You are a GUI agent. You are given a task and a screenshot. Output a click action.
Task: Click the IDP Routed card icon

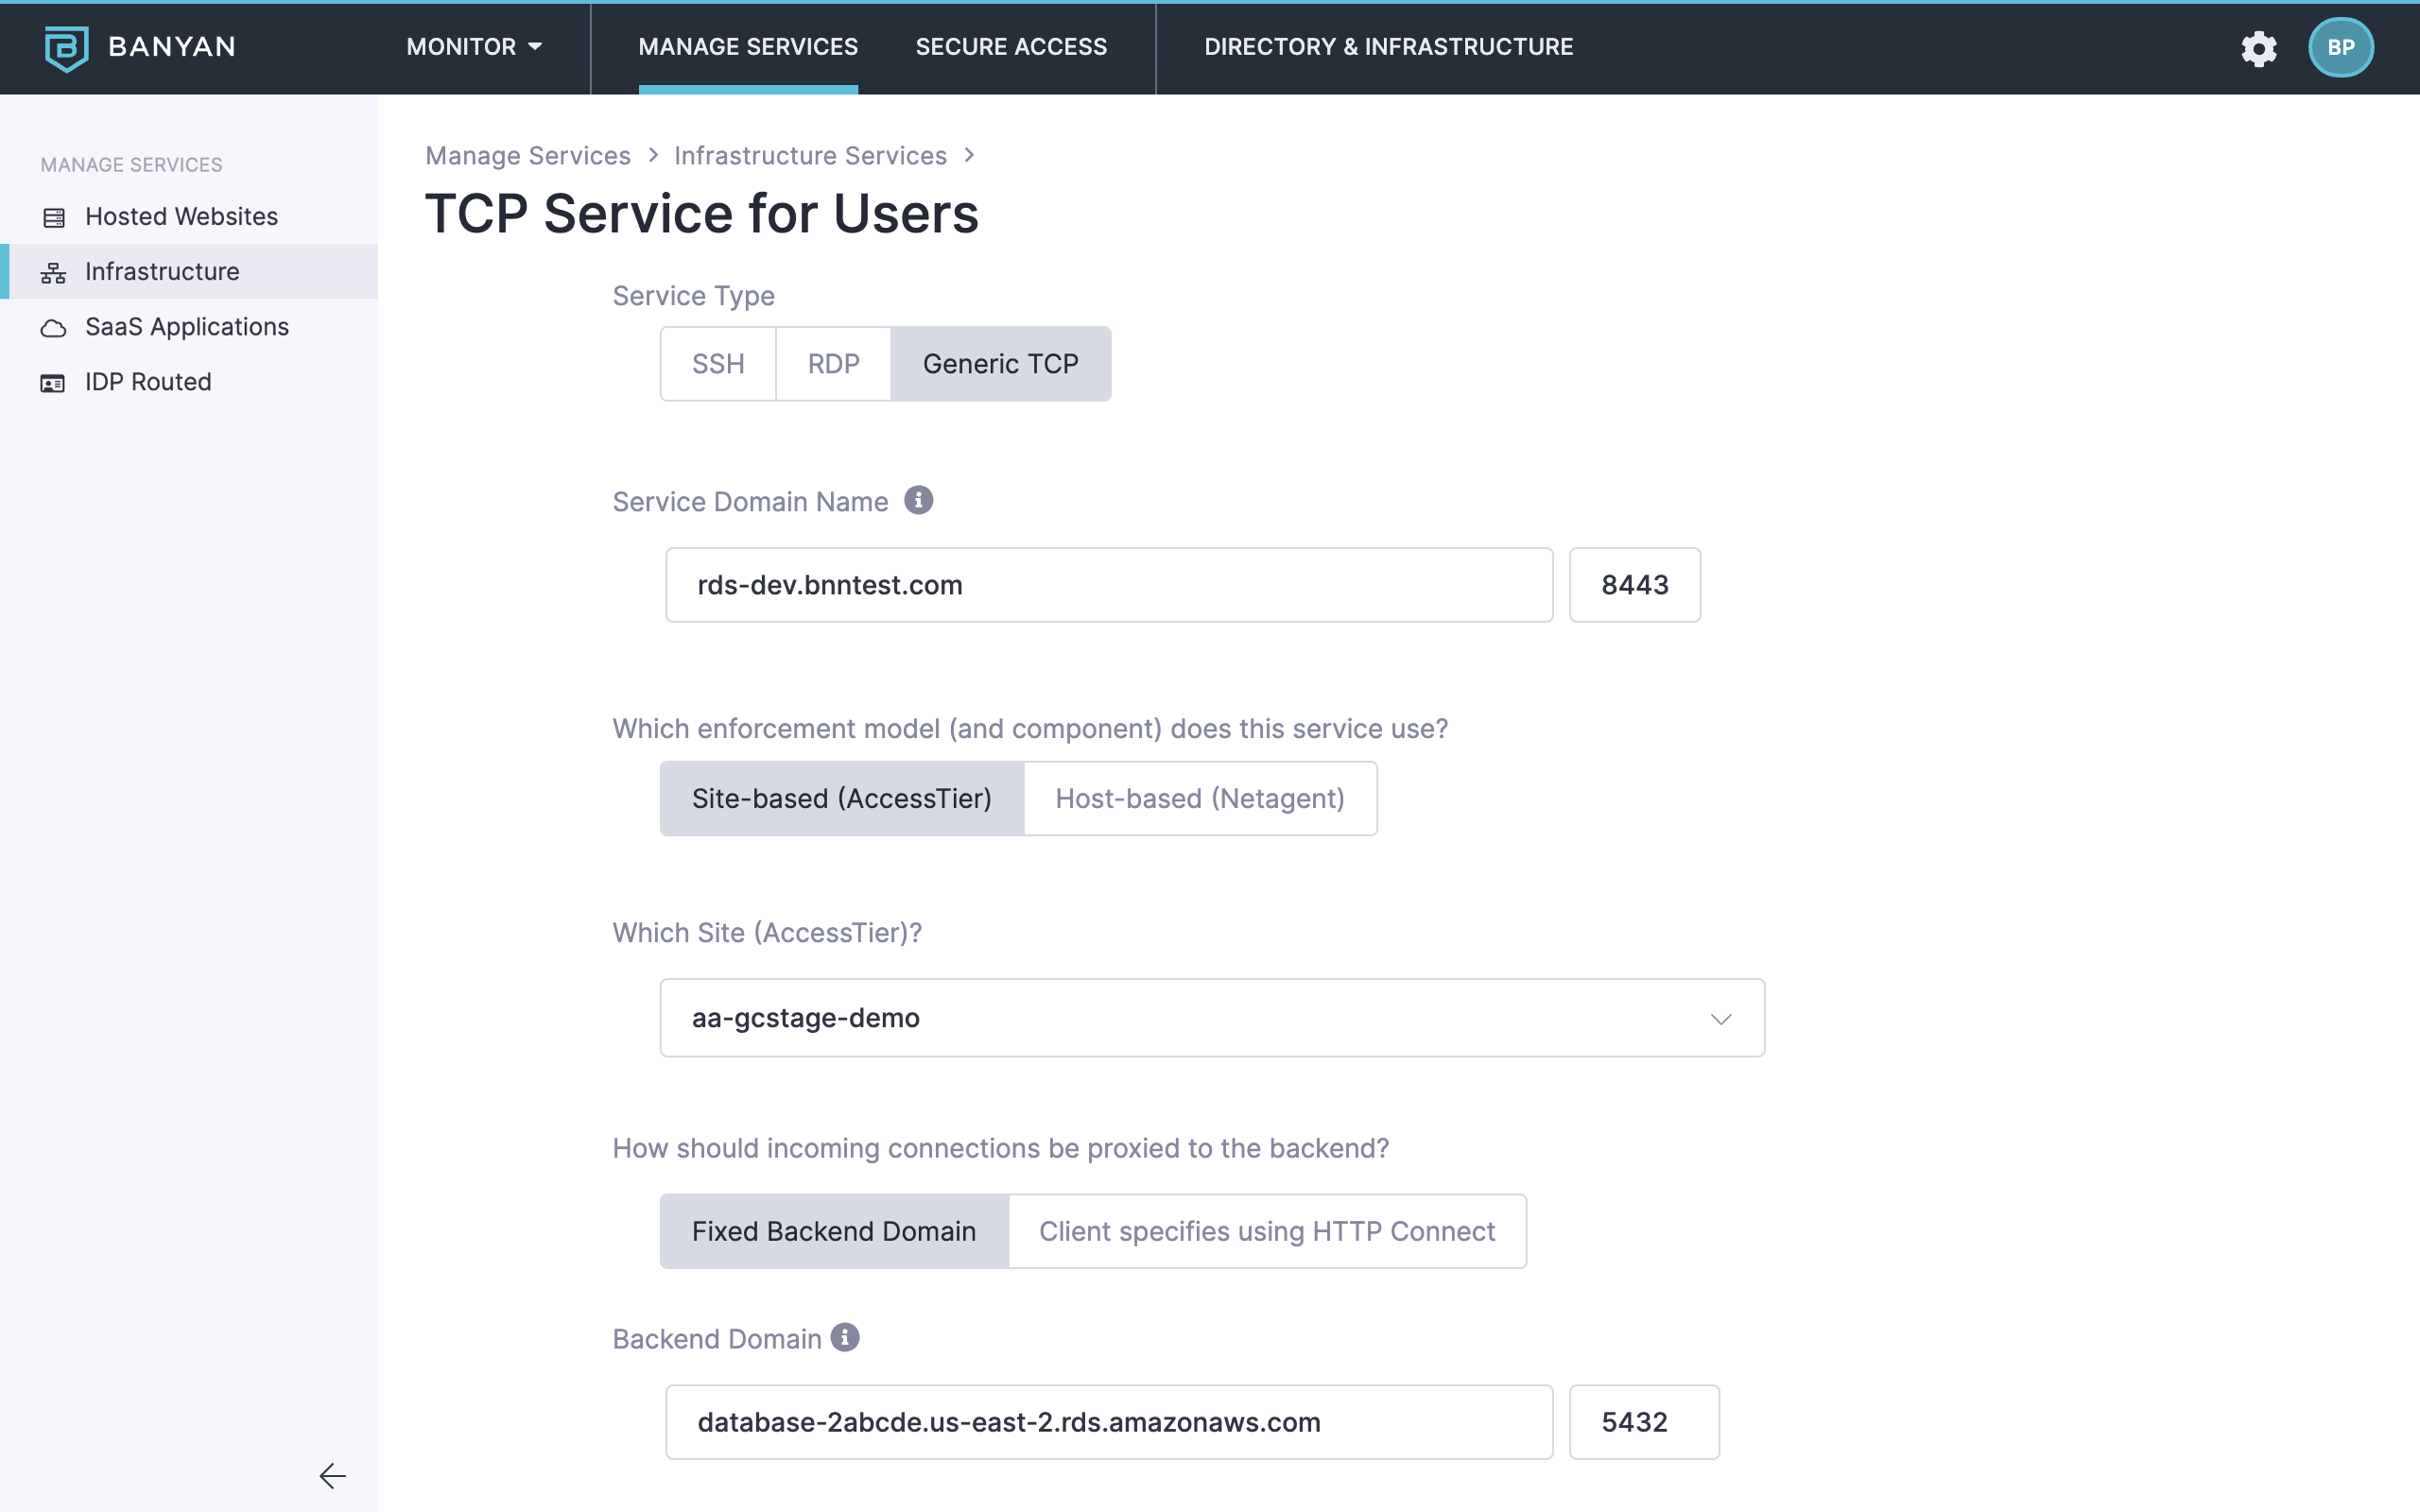pos(54,383)
